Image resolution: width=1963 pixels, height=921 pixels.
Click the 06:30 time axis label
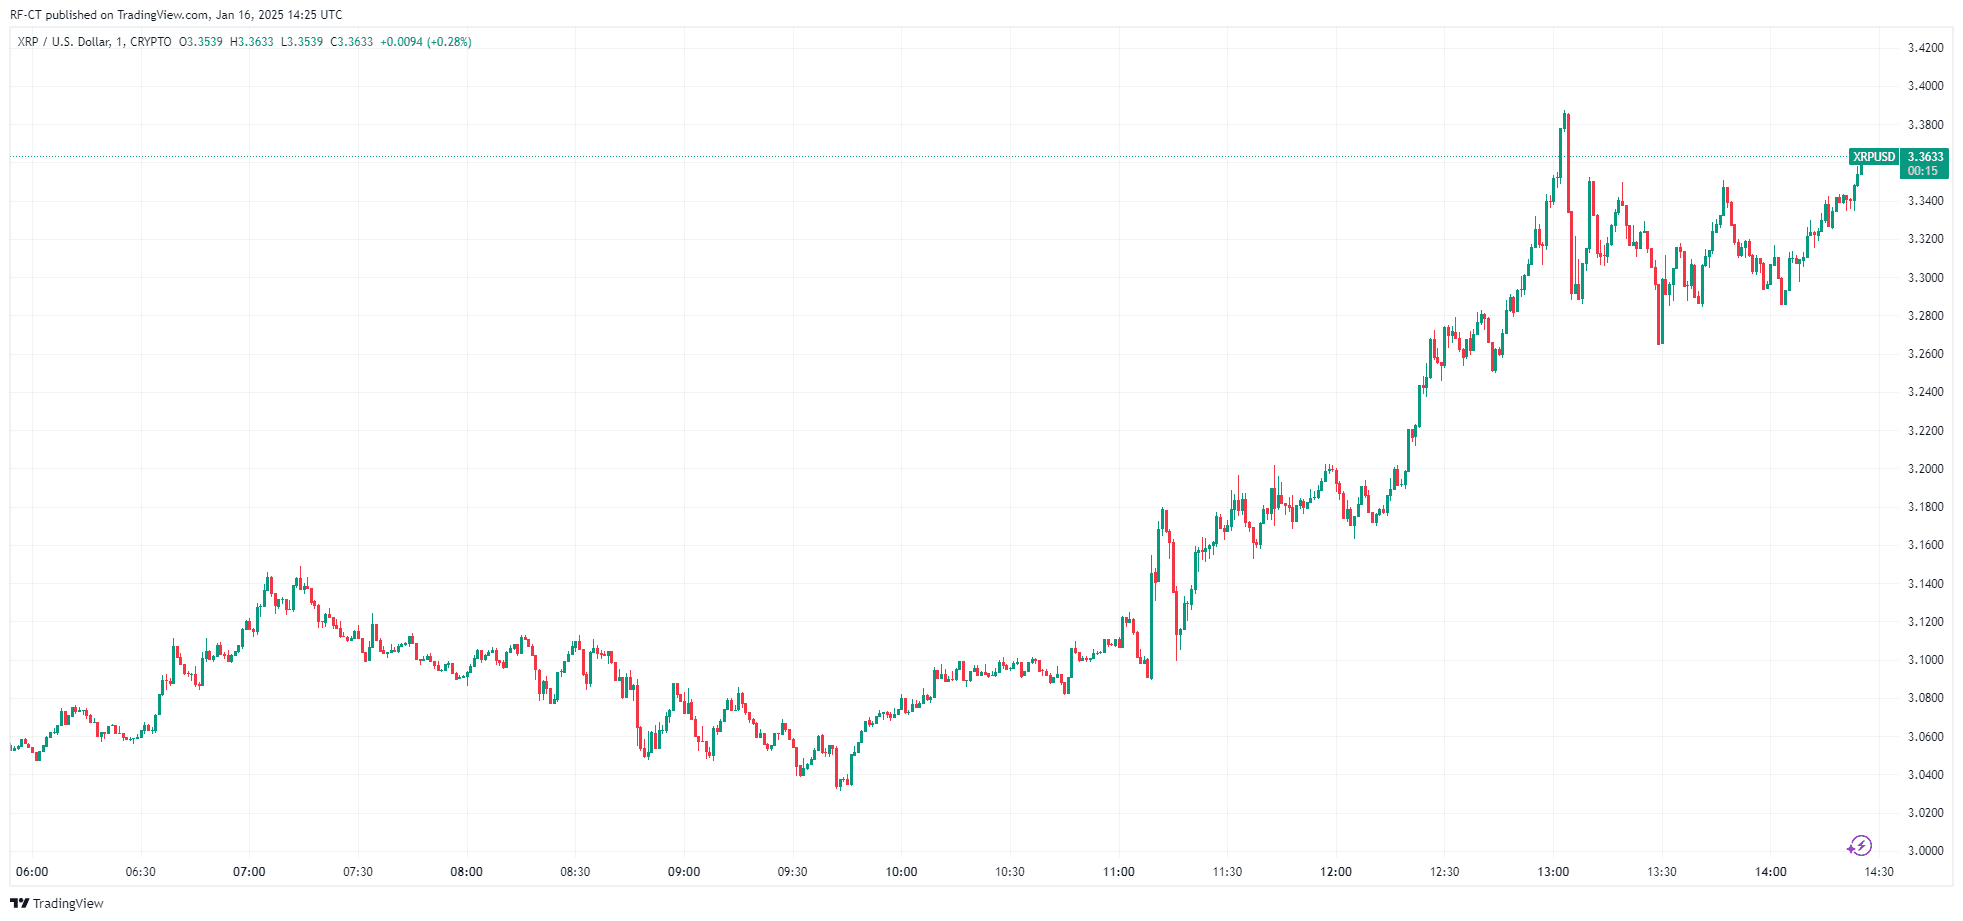pyautogui.click(x=141, y=872)
